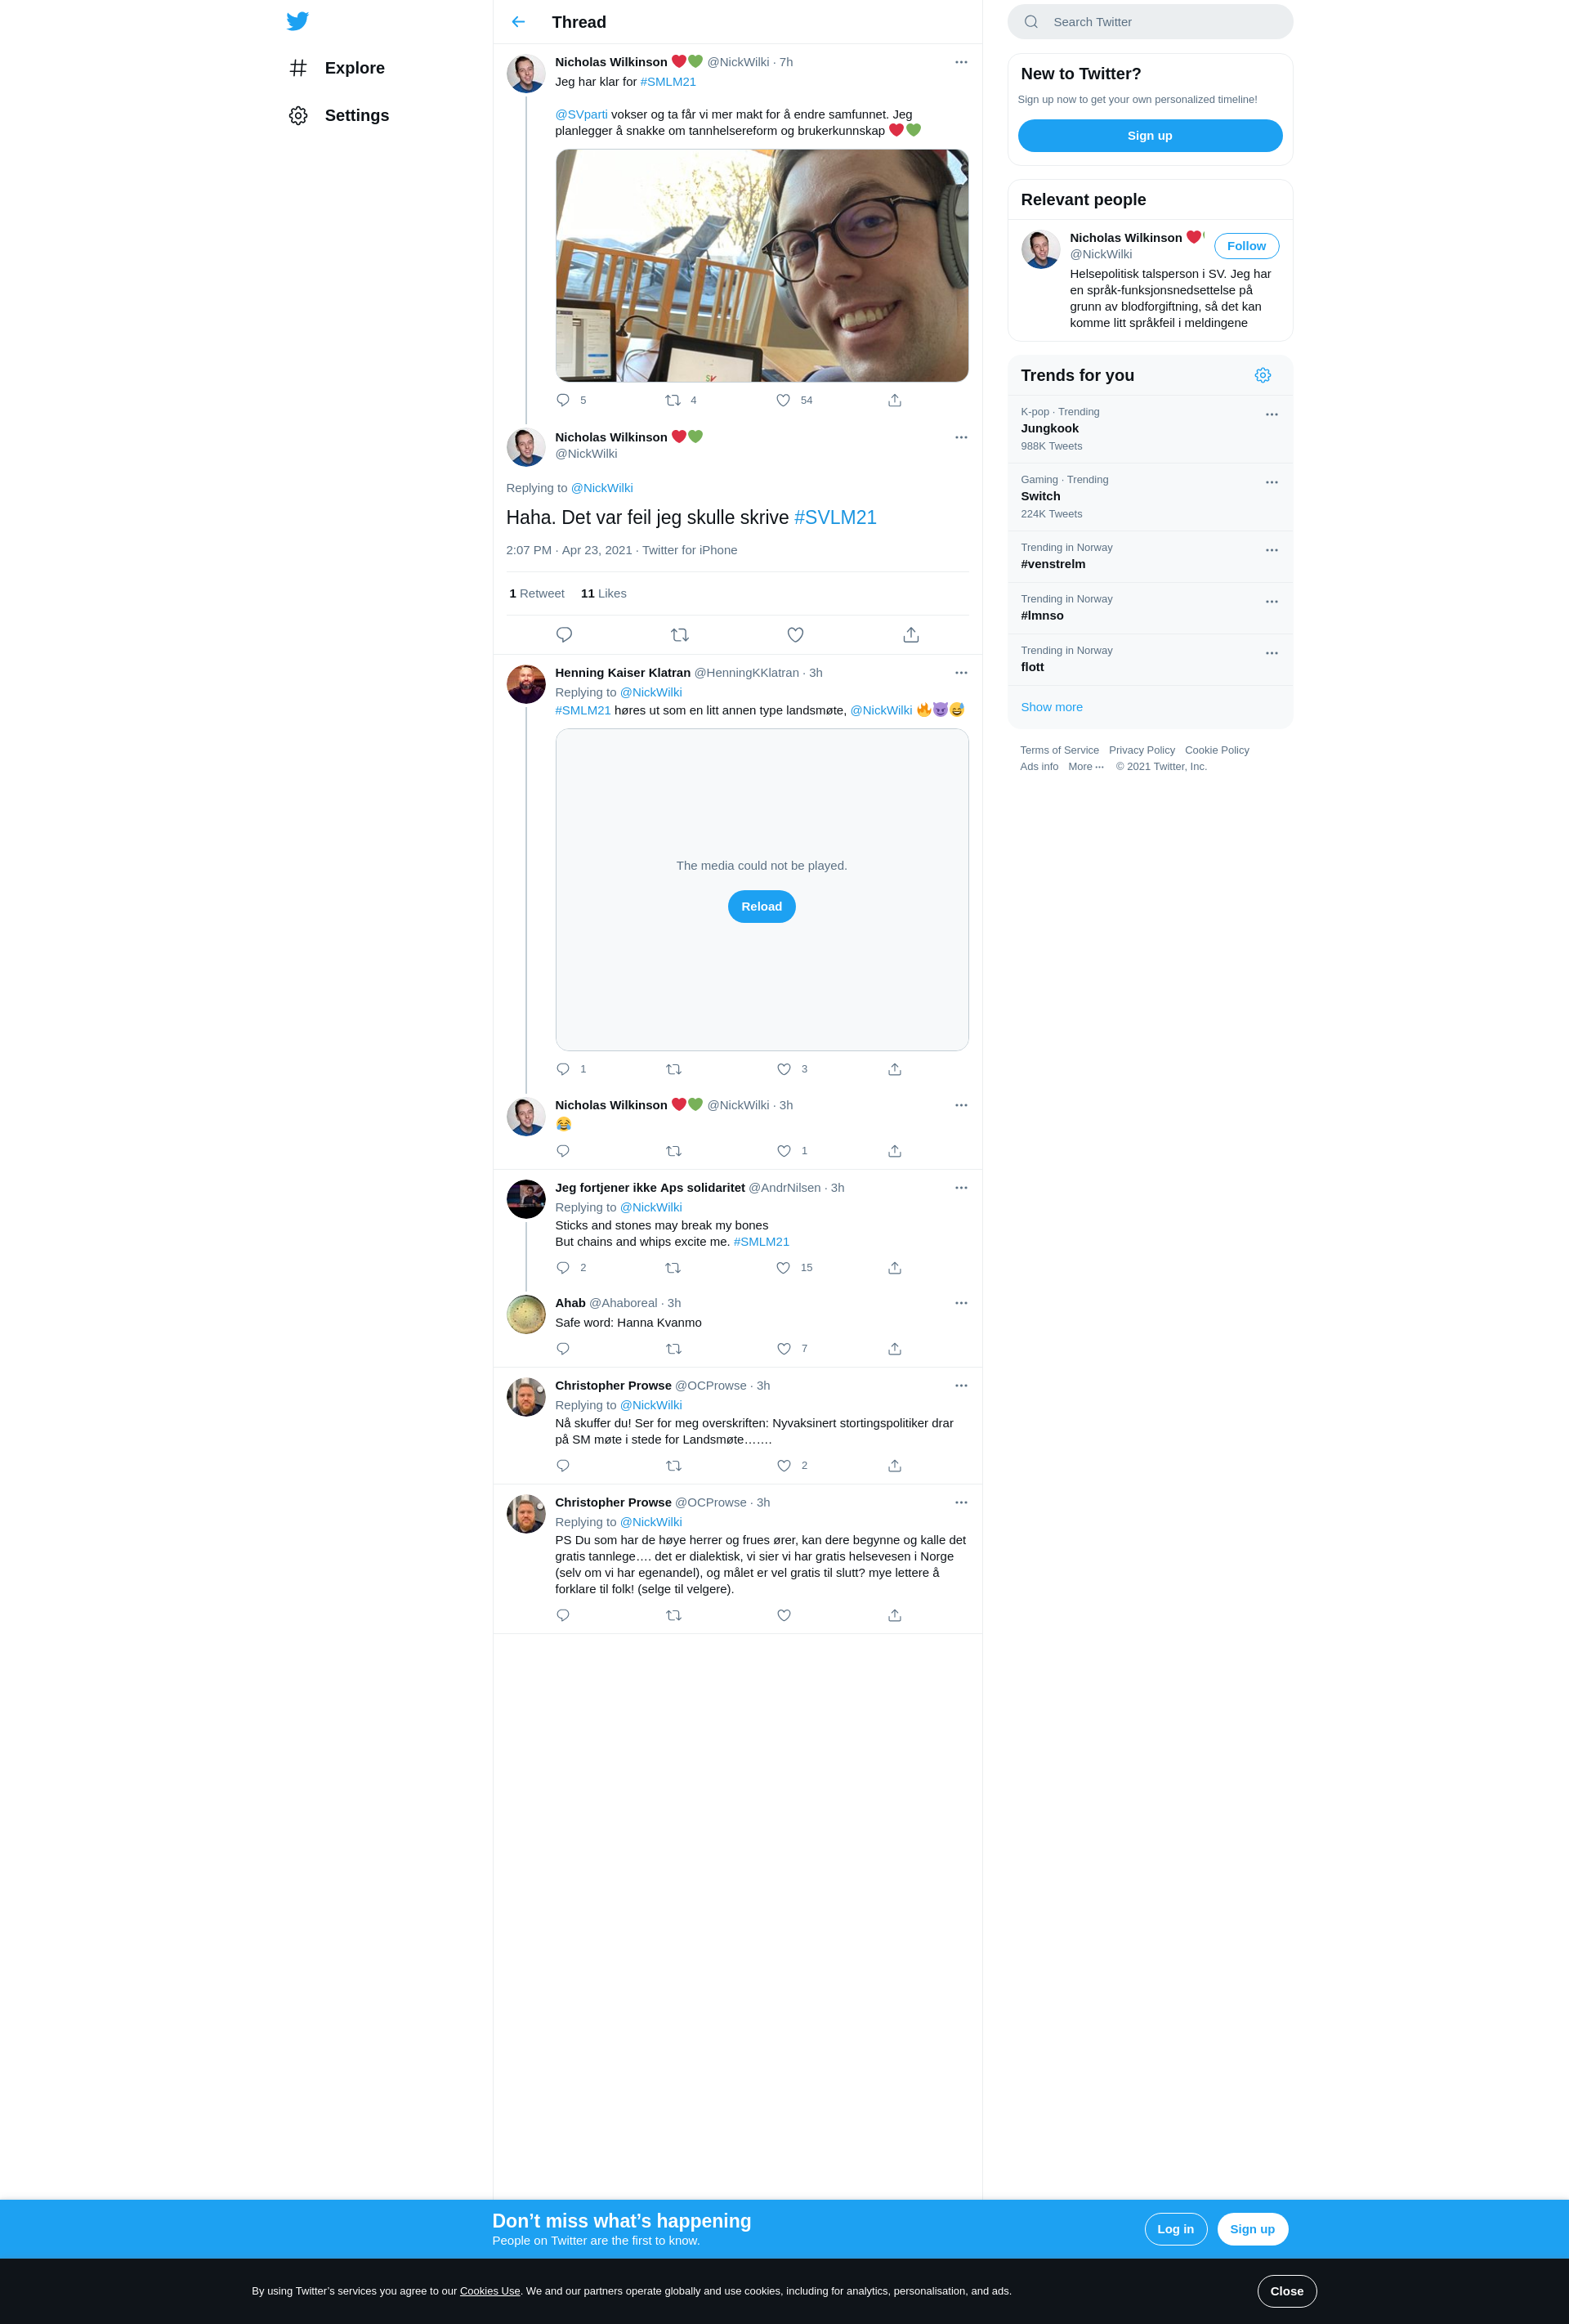
Task: Open the Trends settings gear
Action: click(x=1263, y=375)
